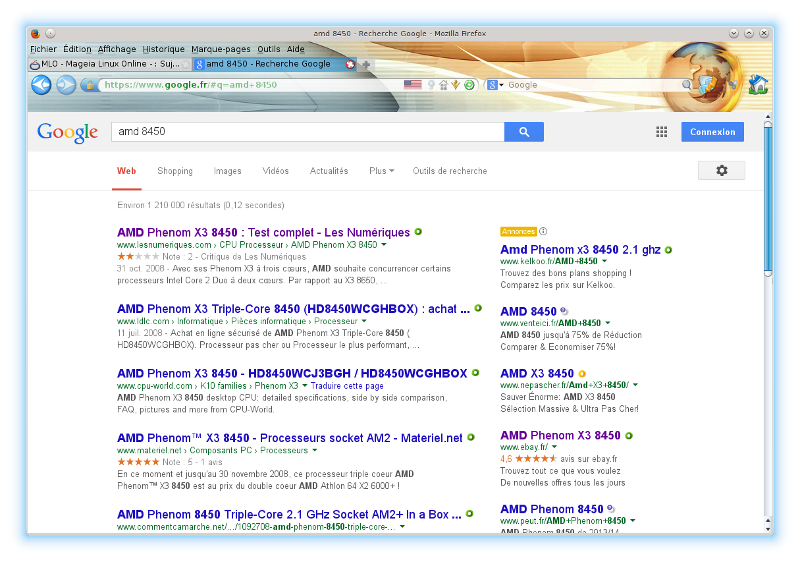800x562 pixels.
Task: Expand dropdown arrow after nepascher.fr ad URL
Action: click(x=635, y=385)
